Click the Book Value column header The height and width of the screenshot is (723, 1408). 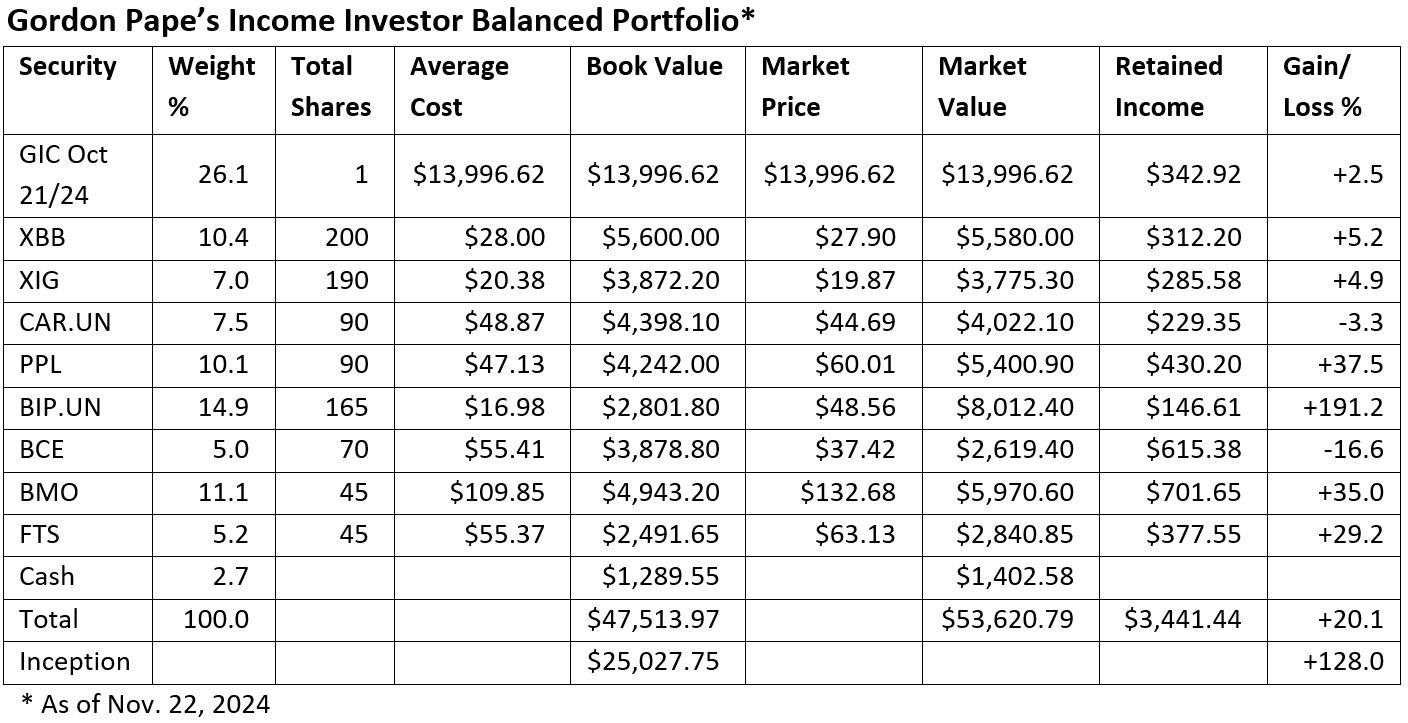[x=654, y=67]
